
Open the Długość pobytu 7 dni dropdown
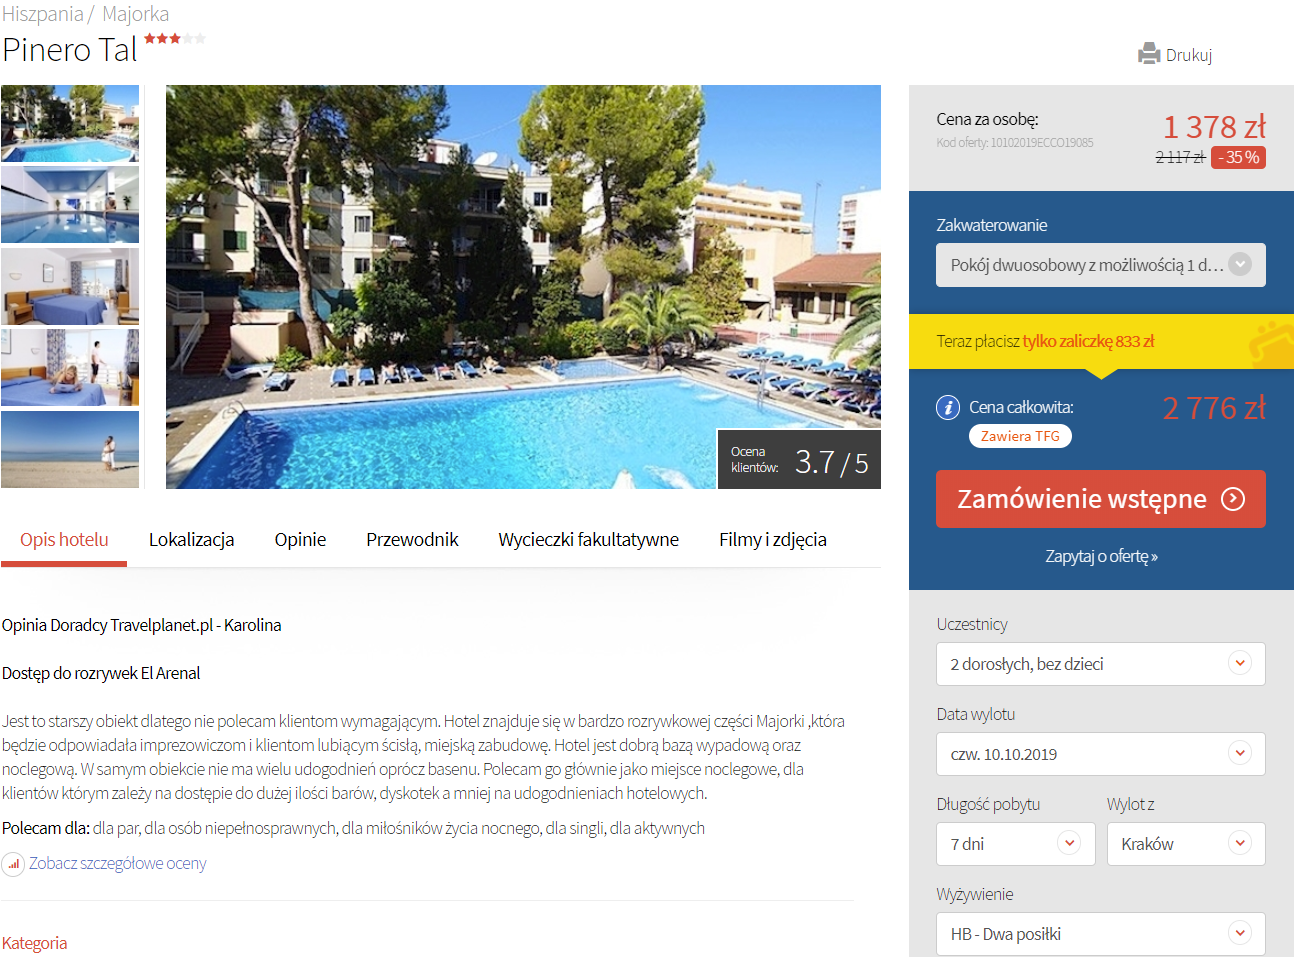pyautogui.click(x=1016, y=844)
